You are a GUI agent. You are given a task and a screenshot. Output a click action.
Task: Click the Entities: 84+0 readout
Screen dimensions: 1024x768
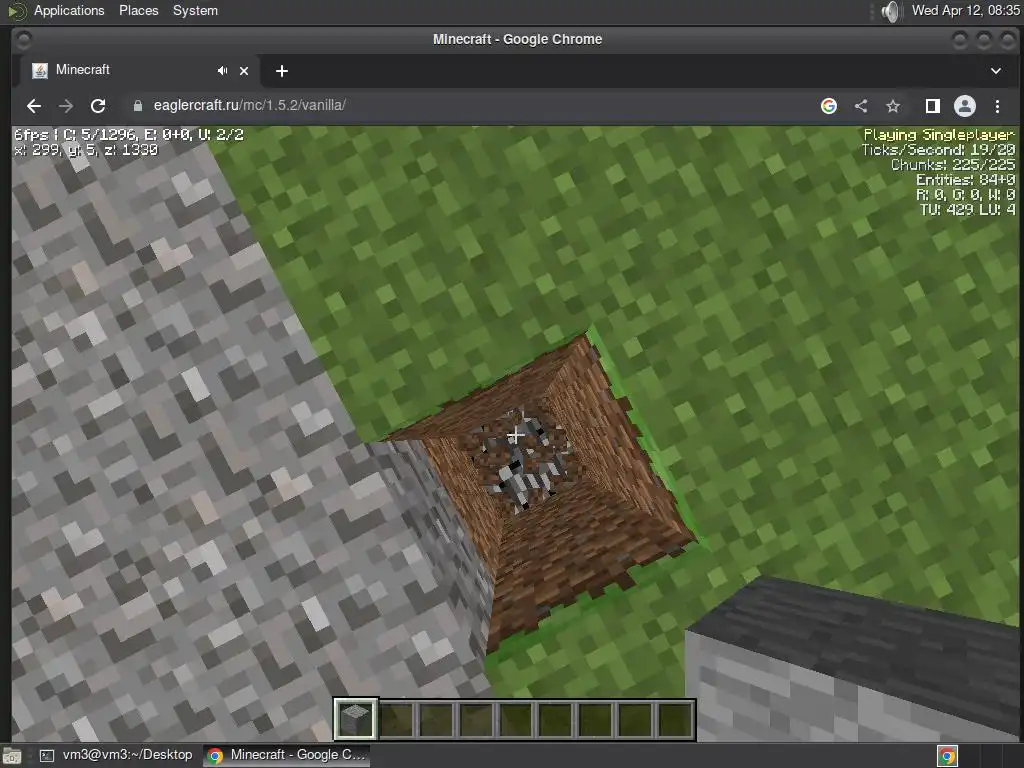[x=965, y=180]
